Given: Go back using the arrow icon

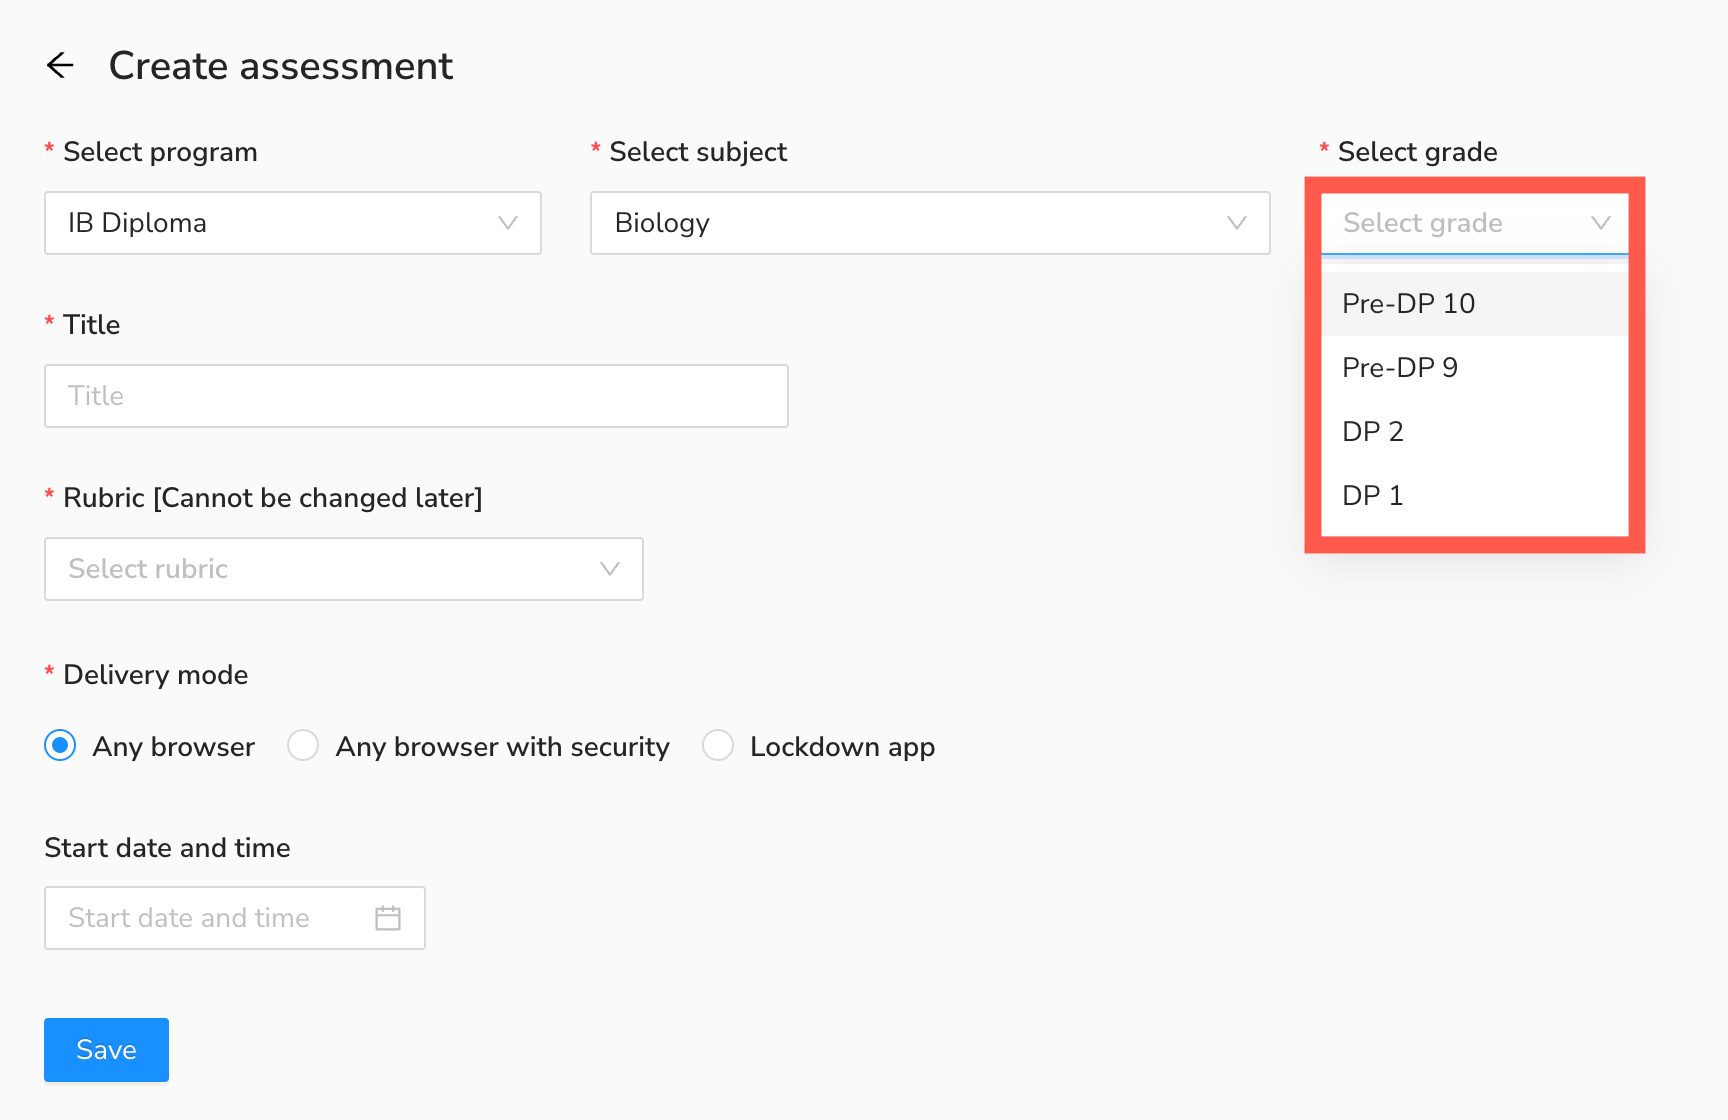Looking at the screenshot, I should click(60, 66).
